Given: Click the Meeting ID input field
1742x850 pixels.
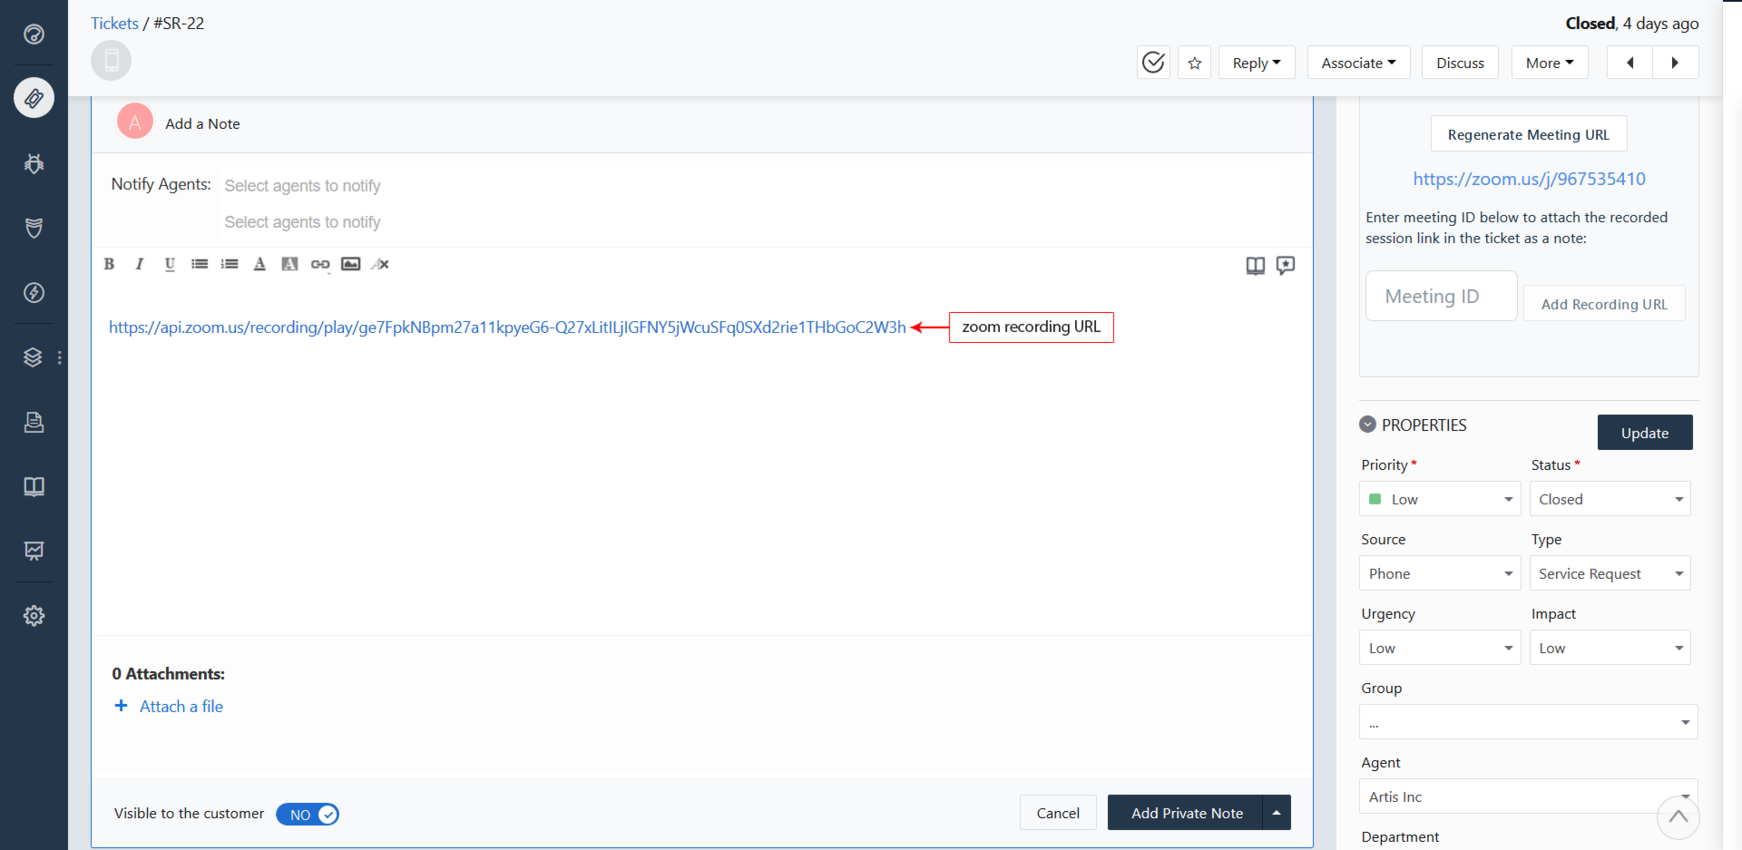Looking at the screenshot, I should point(1441,296).
